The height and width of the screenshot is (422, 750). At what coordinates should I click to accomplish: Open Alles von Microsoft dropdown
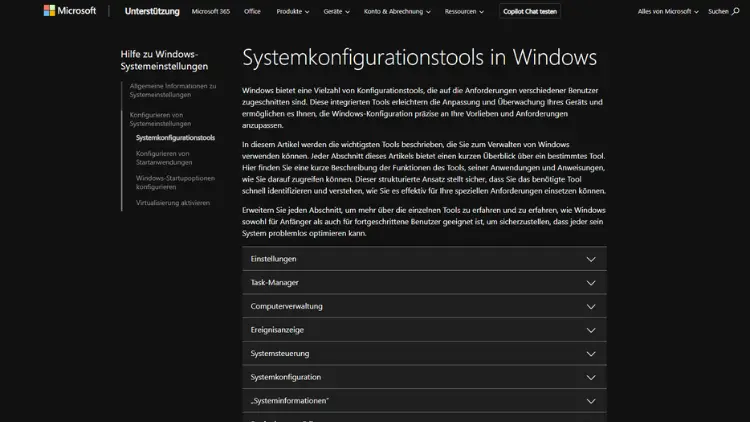tap(668, 11)
